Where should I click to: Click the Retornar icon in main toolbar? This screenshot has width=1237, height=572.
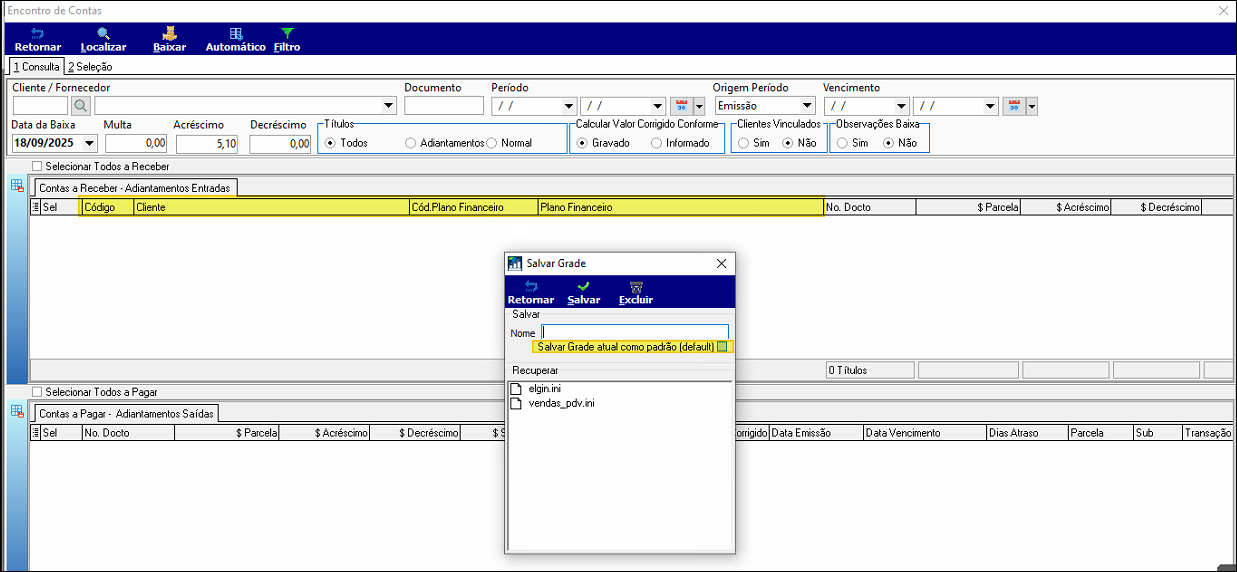(37, 39)
